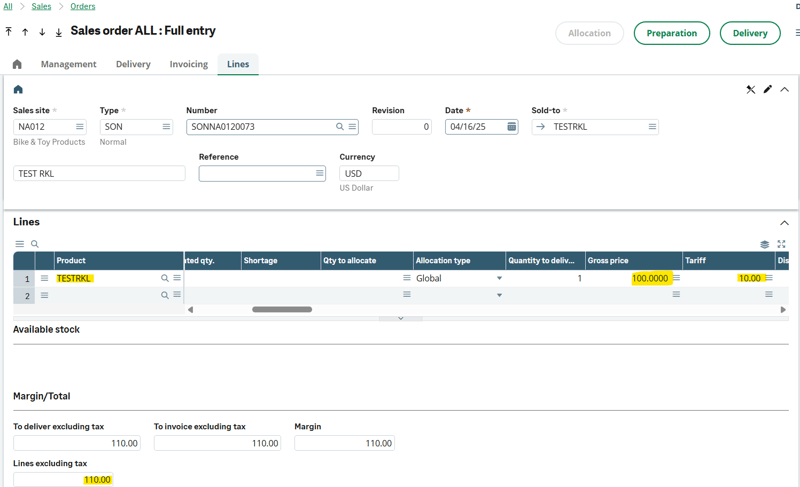This screenshot has width=800, height=487.
Task: Click search icon in Lines grid toolbar
Action: [35, 244]
